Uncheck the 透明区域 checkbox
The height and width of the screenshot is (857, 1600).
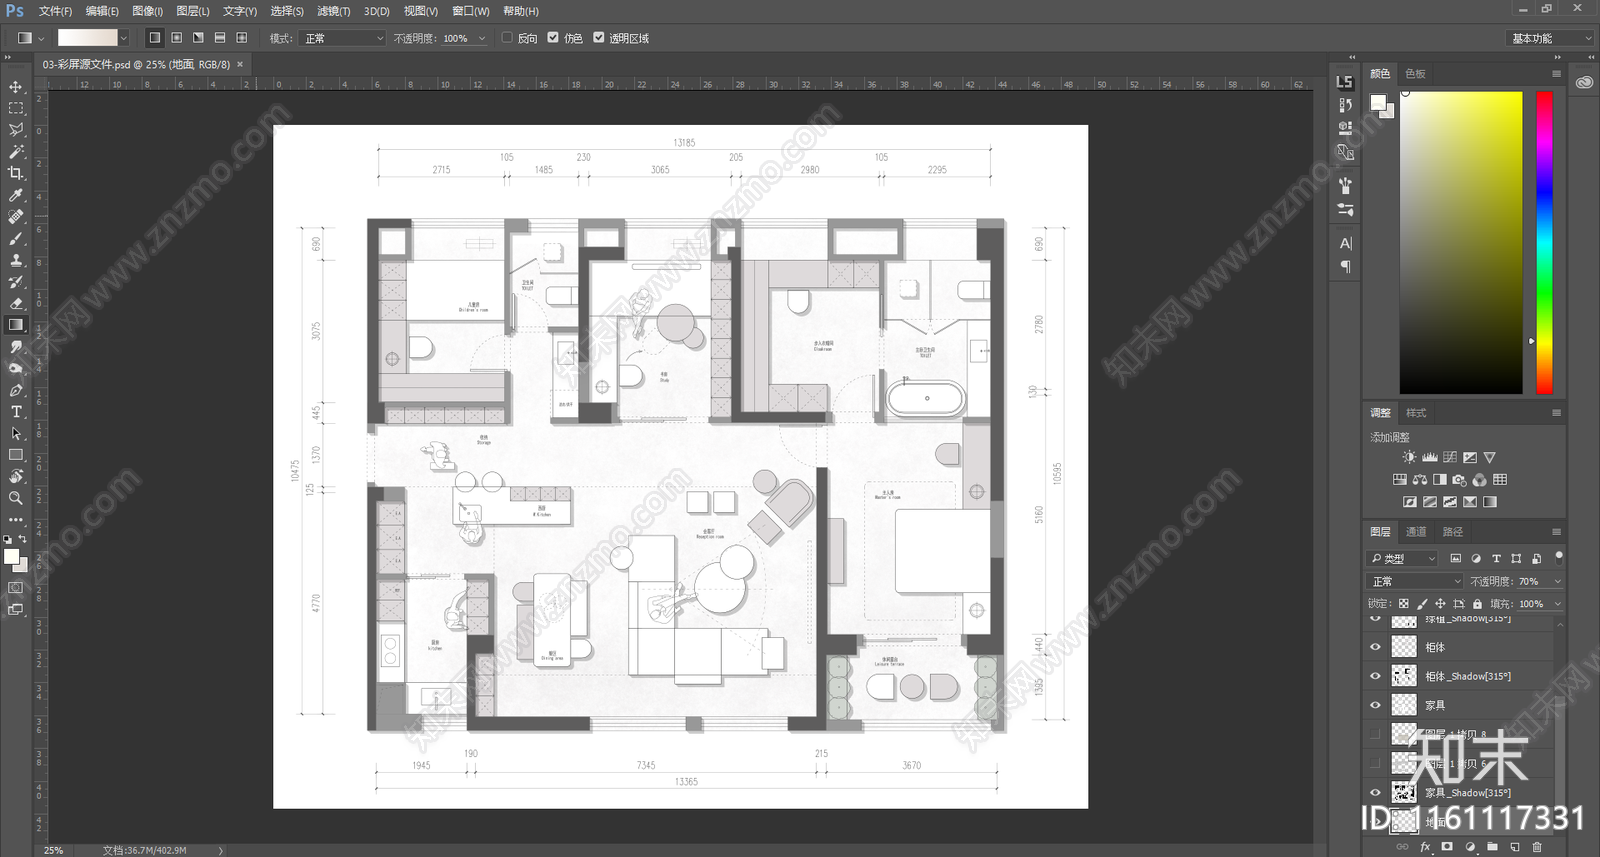coord(599,38)
